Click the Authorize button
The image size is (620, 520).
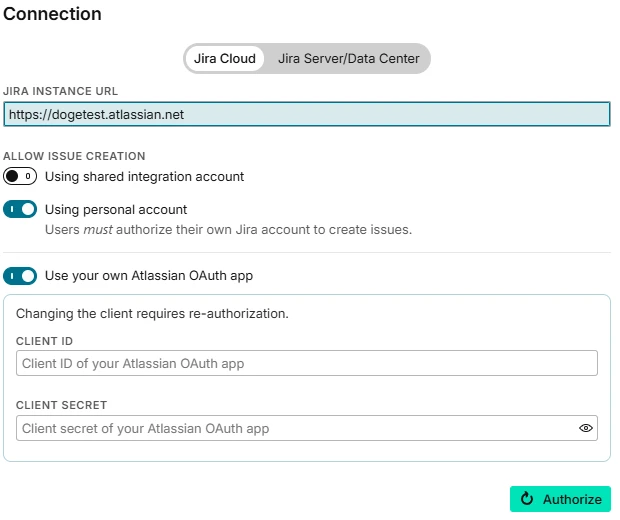560,499
